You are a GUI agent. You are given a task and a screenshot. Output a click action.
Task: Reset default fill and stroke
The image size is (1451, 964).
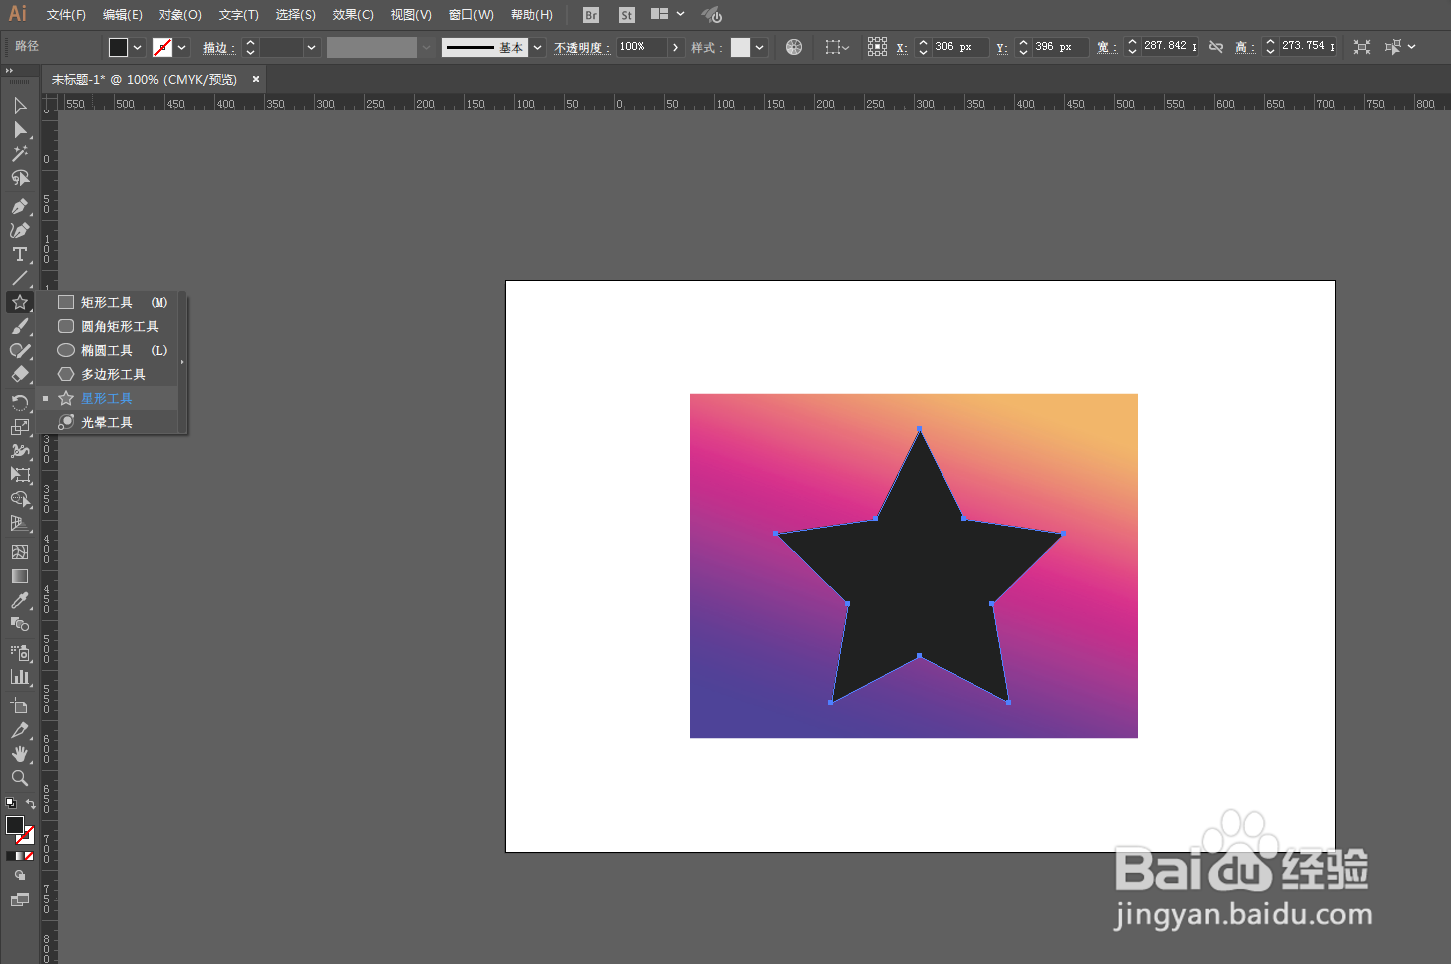(11, 803)
